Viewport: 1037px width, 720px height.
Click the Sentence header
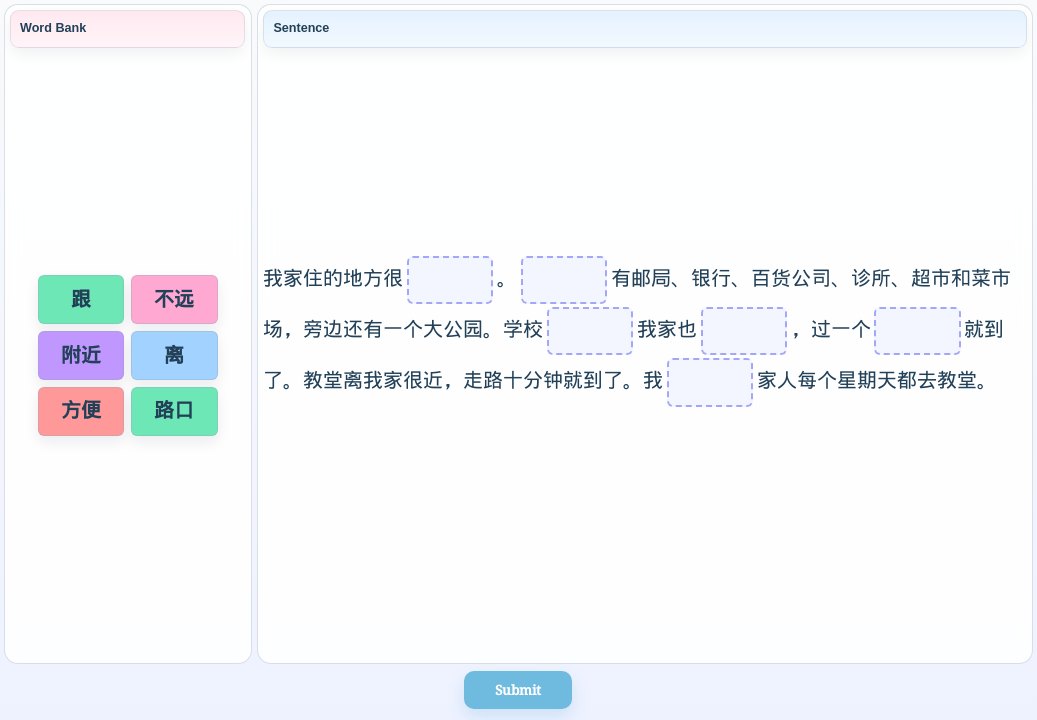coord(645,28)
